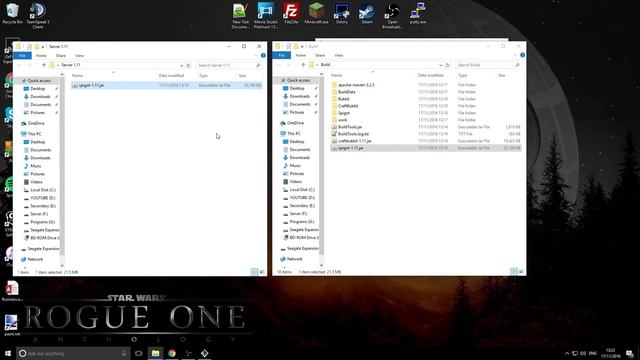Open Local Disk (C:) in Server 1.11 sidebar

coord(42,190)
